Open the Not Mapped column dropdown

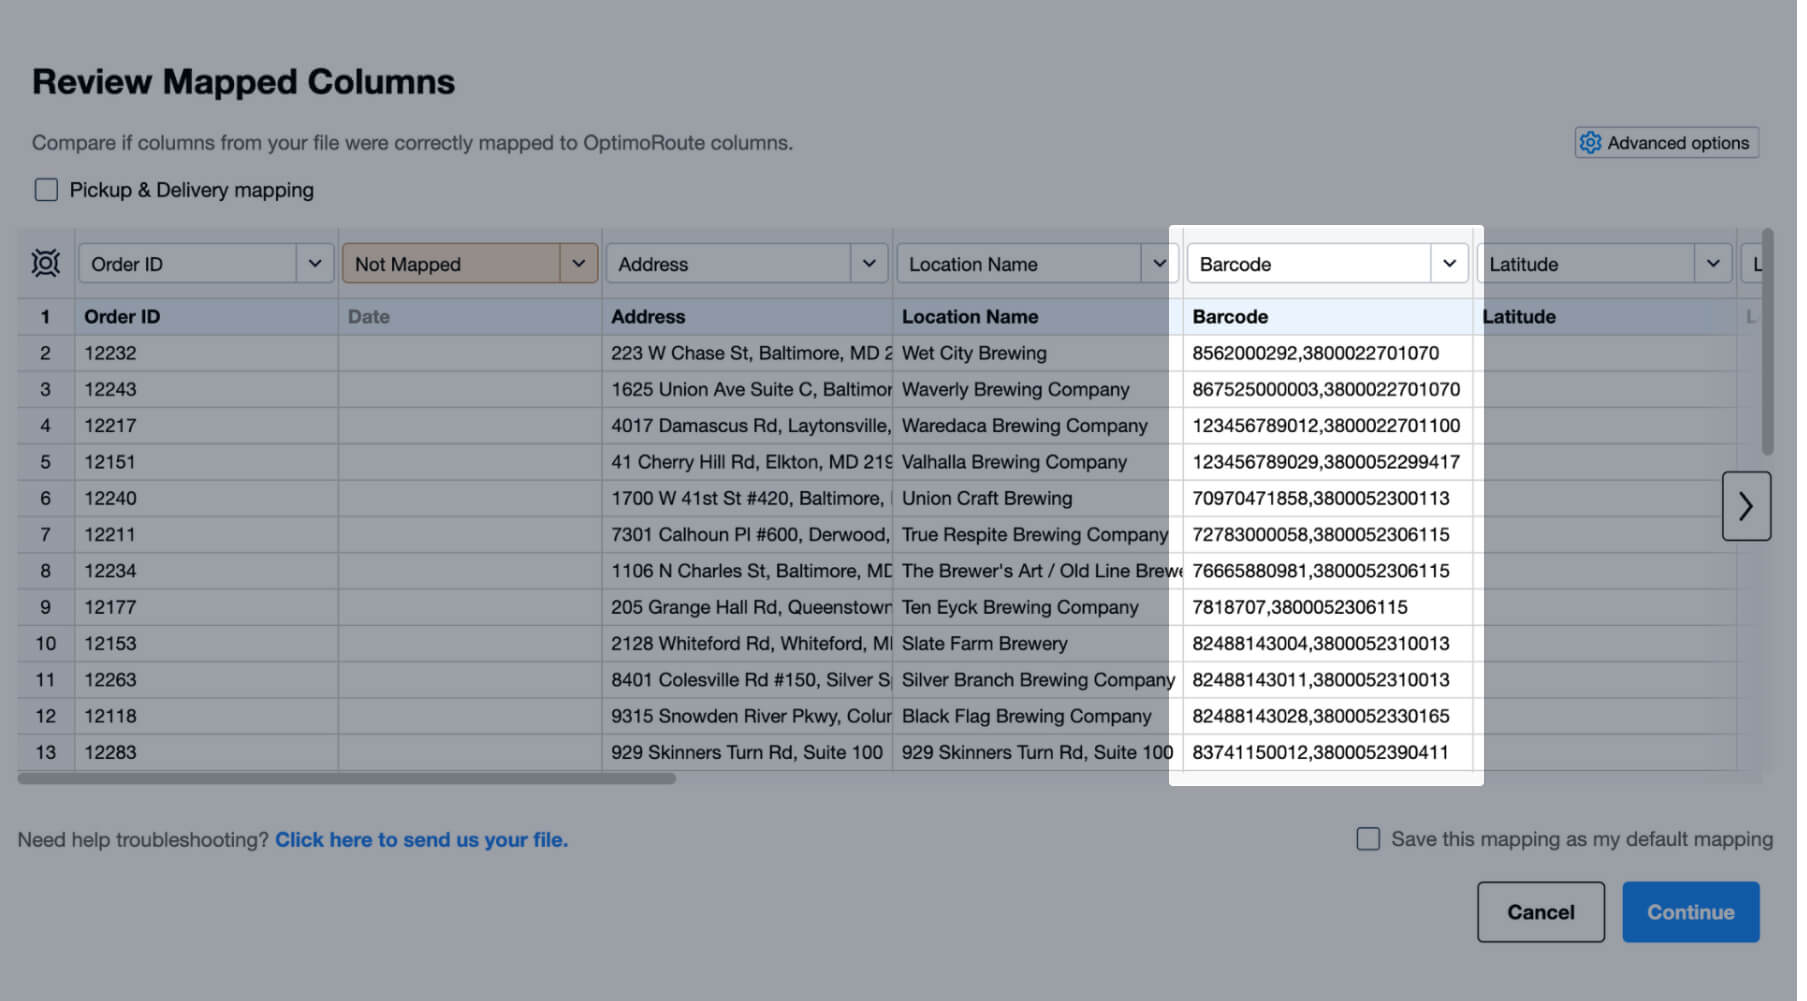point(579,263)
